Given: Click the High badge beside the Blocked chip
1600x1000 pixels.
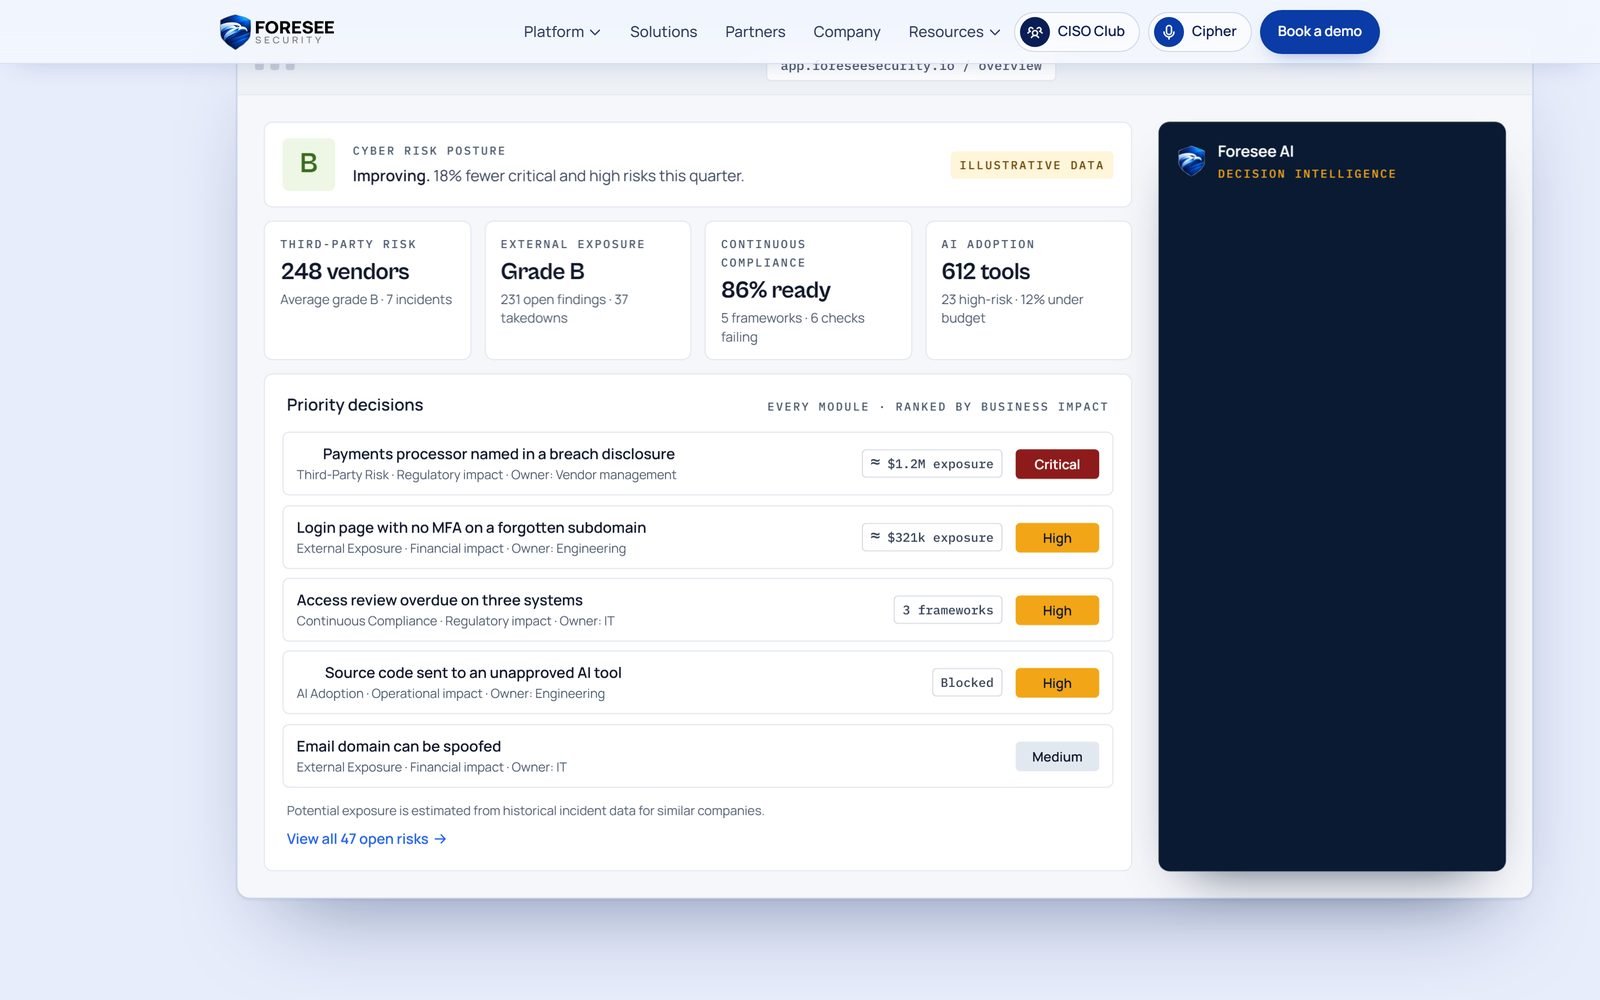Looking at the screenshot, I should pos(1057,683).
